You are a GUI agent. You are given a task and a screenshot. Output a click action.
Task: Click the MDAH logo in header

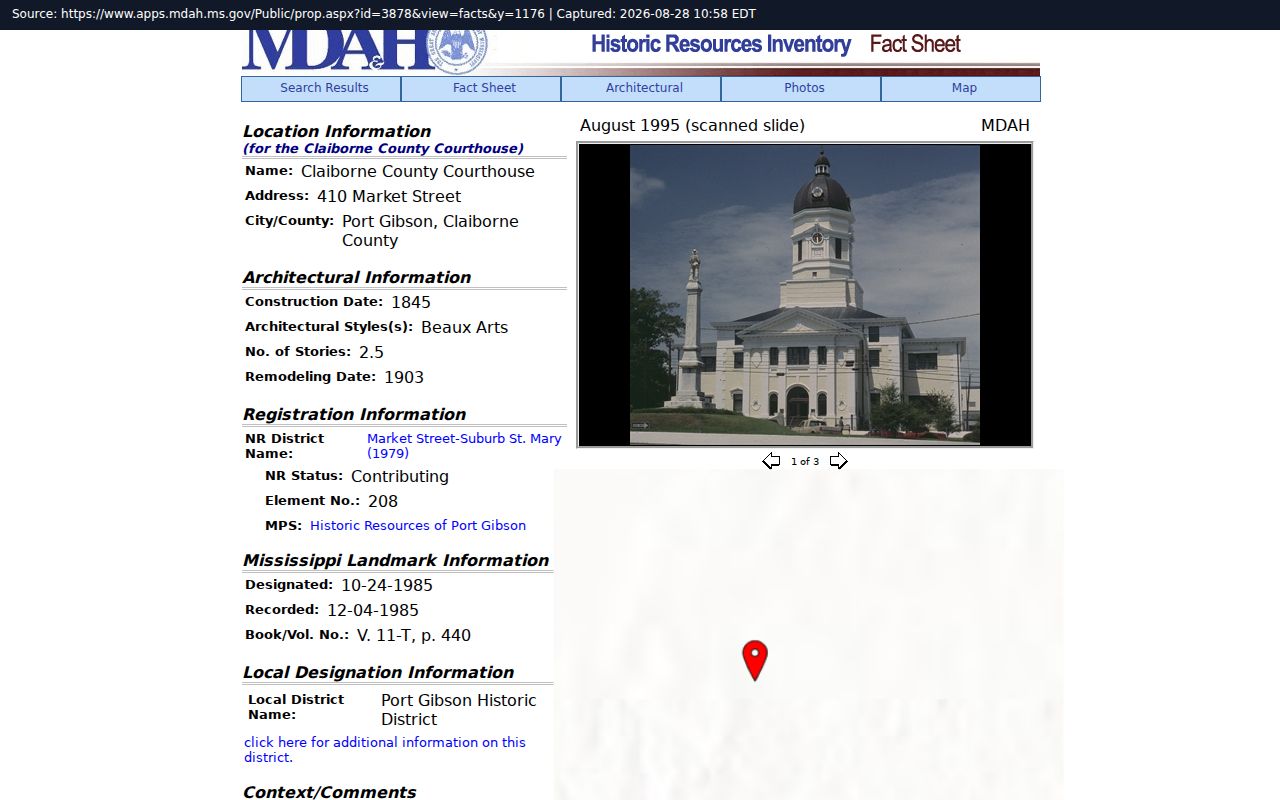(364, 51)
